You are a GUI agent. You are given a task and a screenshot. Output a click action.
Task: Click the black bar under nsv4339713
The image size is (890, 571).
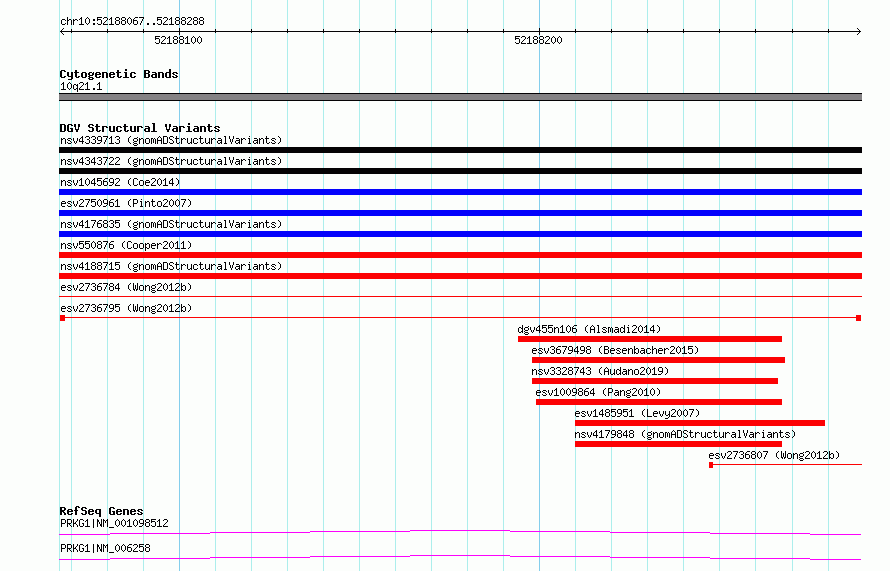460,150
